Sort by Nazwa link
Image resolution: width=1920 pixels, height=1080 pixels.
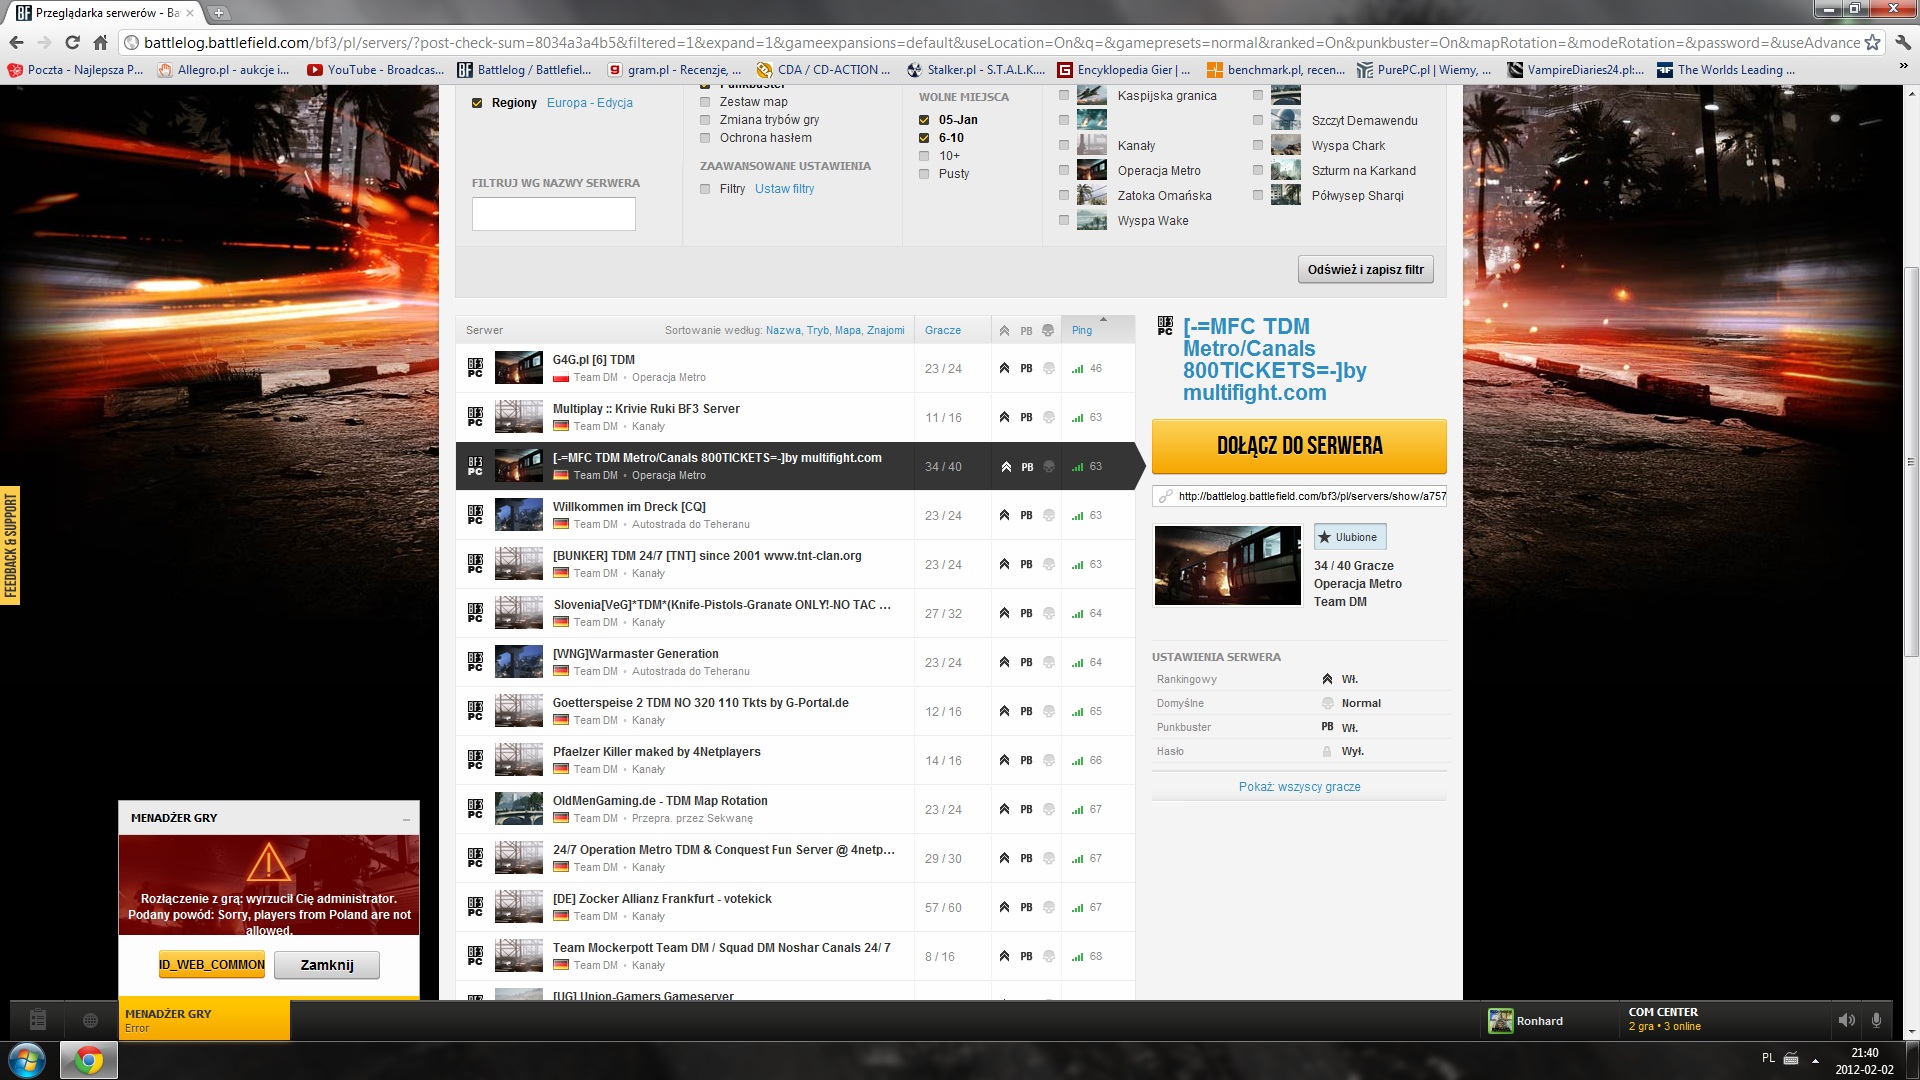783,330
